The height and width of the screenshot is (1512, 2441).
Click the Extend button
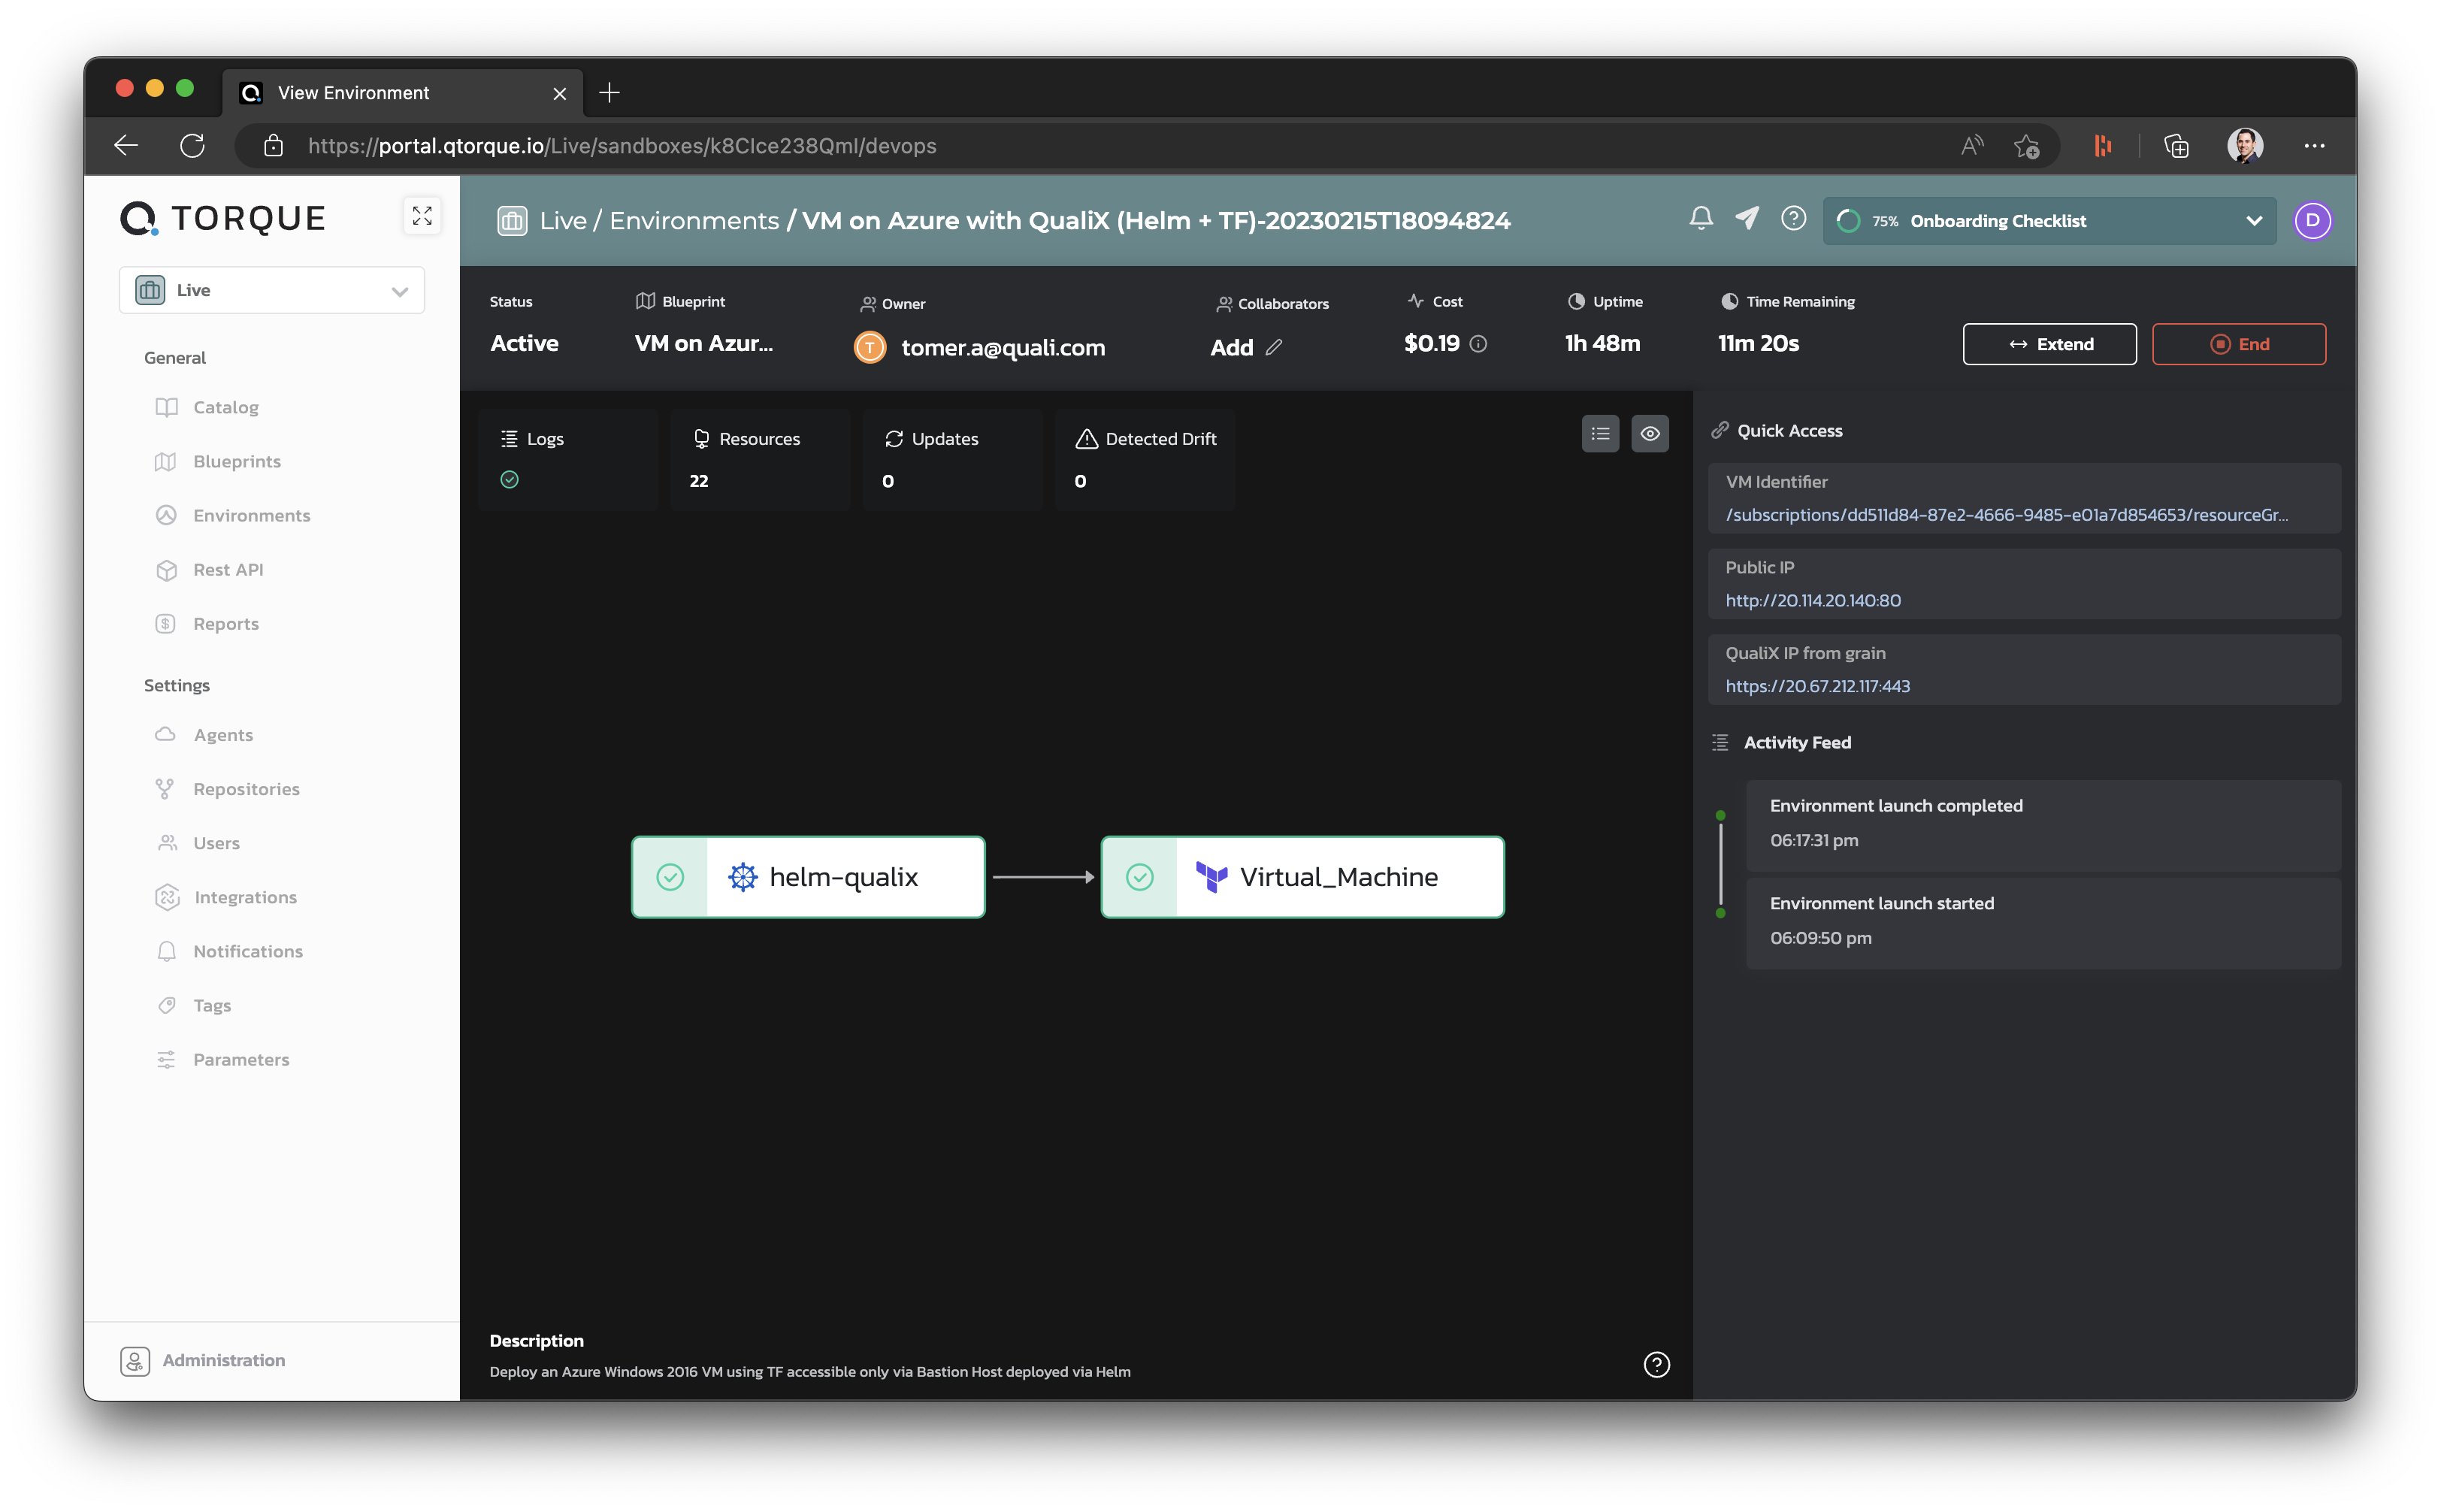coord(2049,344)
